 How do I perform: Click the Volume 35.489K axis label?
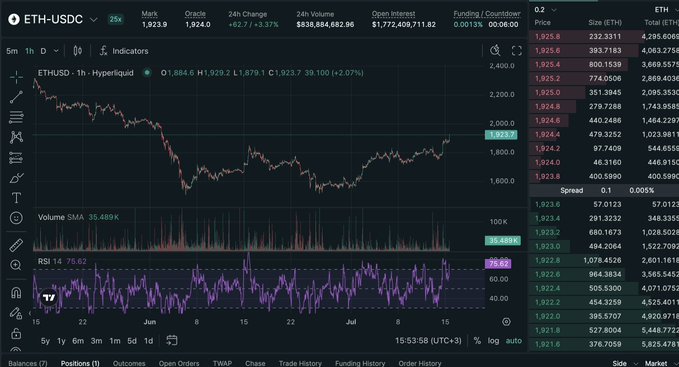(x=502, y=240)
